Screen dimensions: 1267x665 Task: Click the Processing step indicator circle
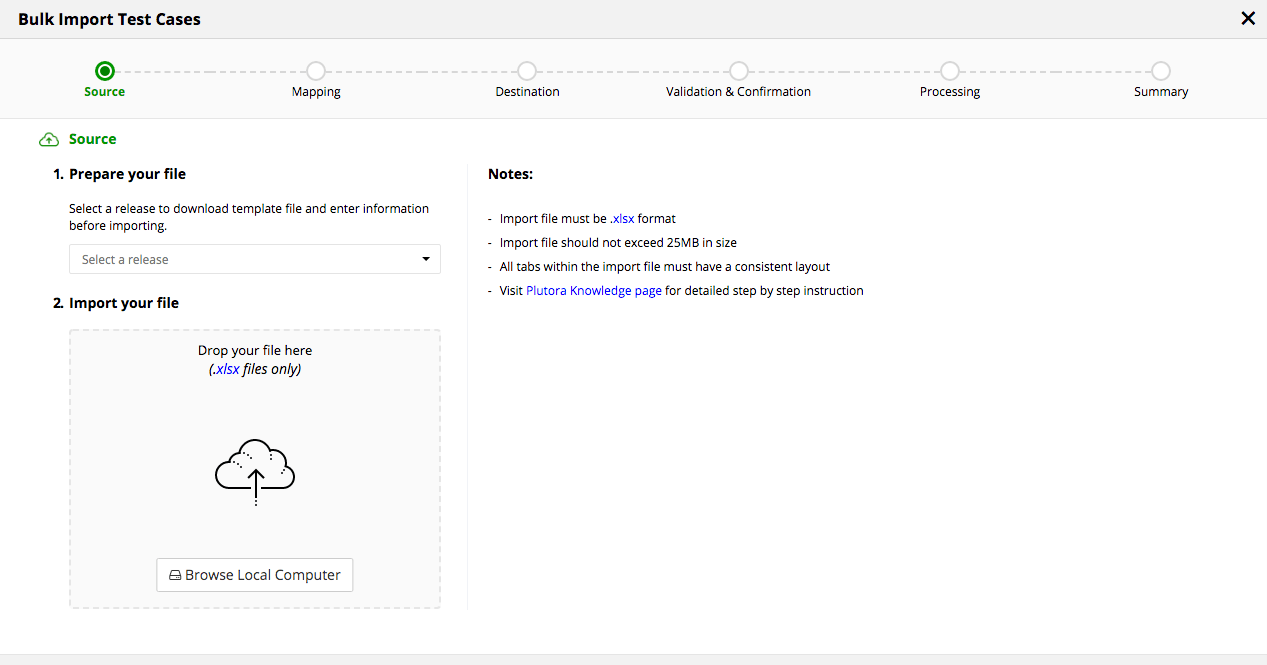(x=949, y=71)
